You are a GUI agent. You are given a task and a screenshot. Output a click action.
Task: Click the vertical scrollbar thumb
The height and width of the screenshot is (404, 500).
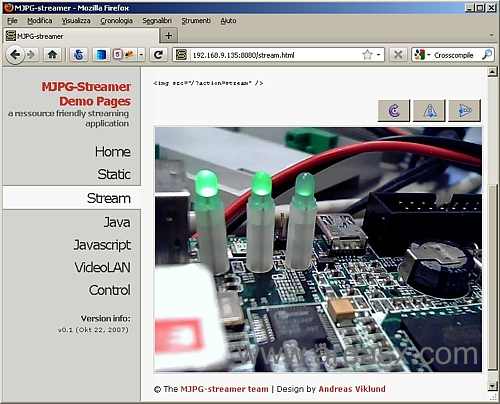click(492, 277)
